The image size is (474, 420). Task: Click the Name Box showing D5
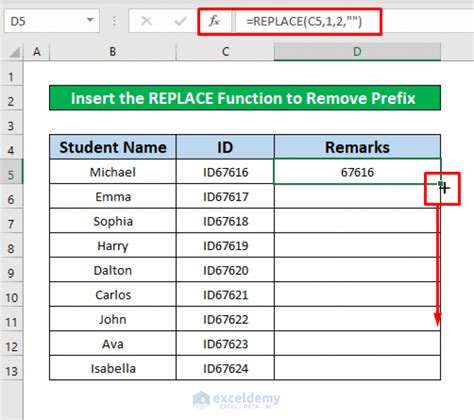52,21
